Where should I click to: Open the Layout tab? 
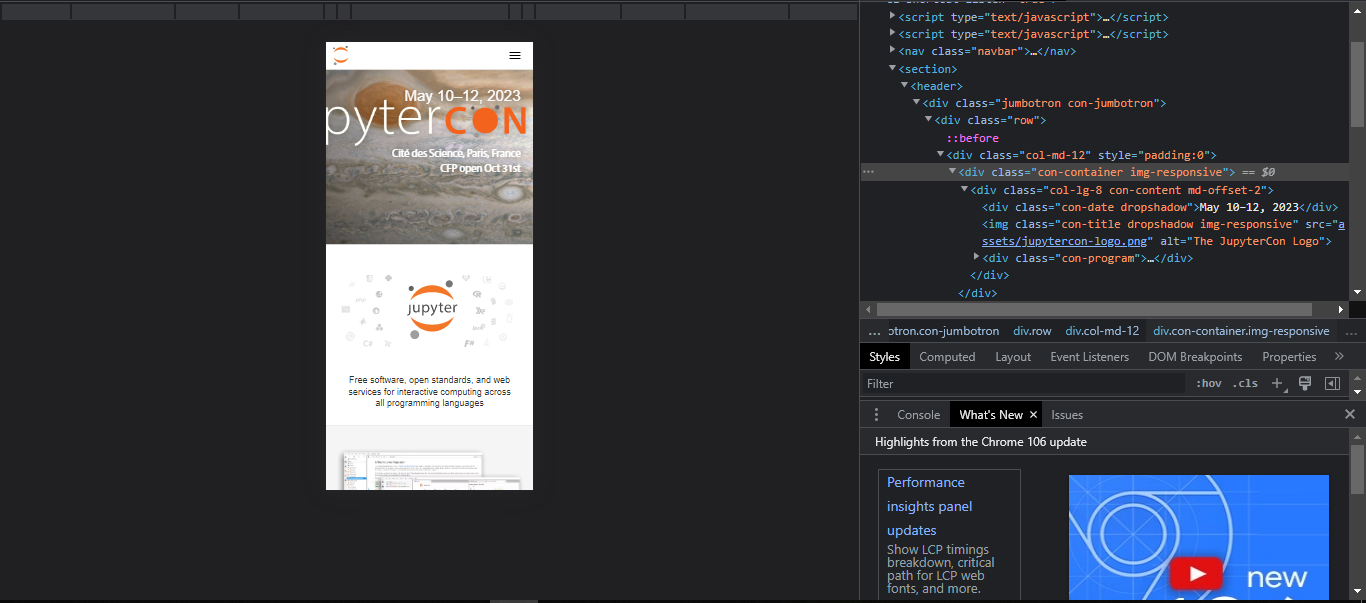[1013, 357]
